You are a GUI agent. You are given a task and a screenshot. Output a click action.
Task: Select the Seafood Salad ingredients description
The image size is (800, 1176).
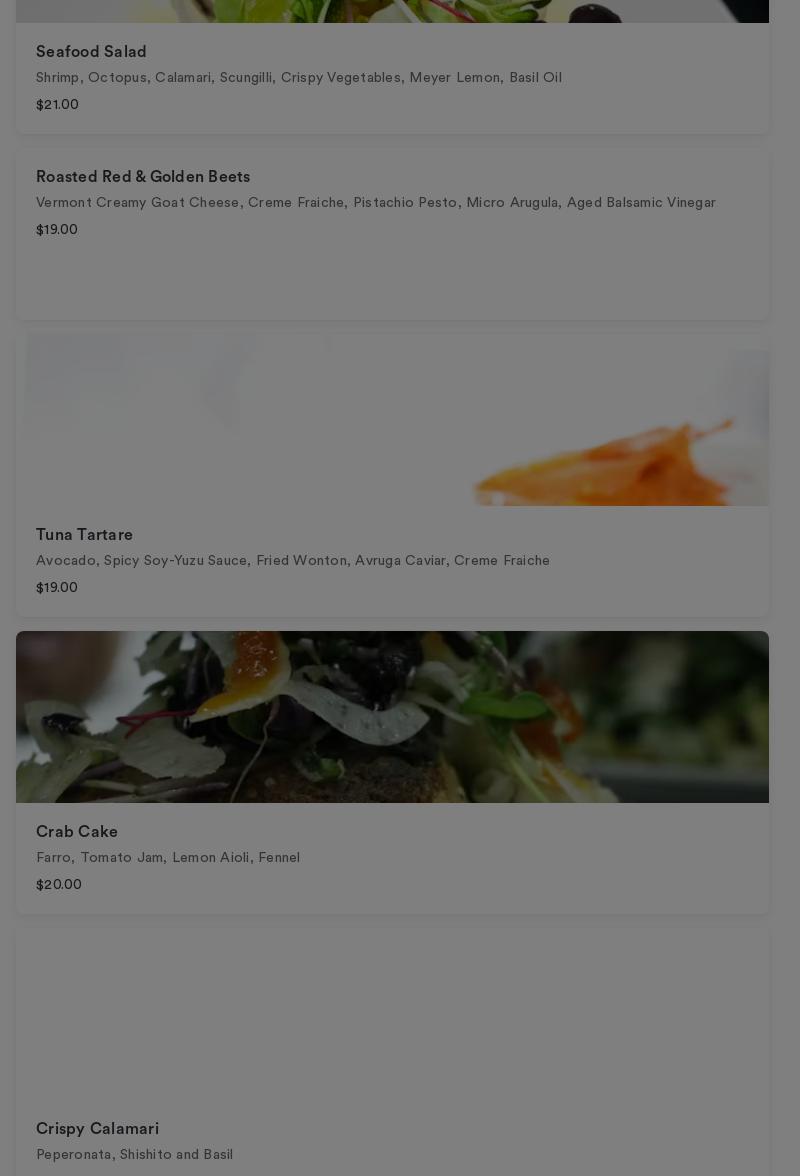pos(298,77)
